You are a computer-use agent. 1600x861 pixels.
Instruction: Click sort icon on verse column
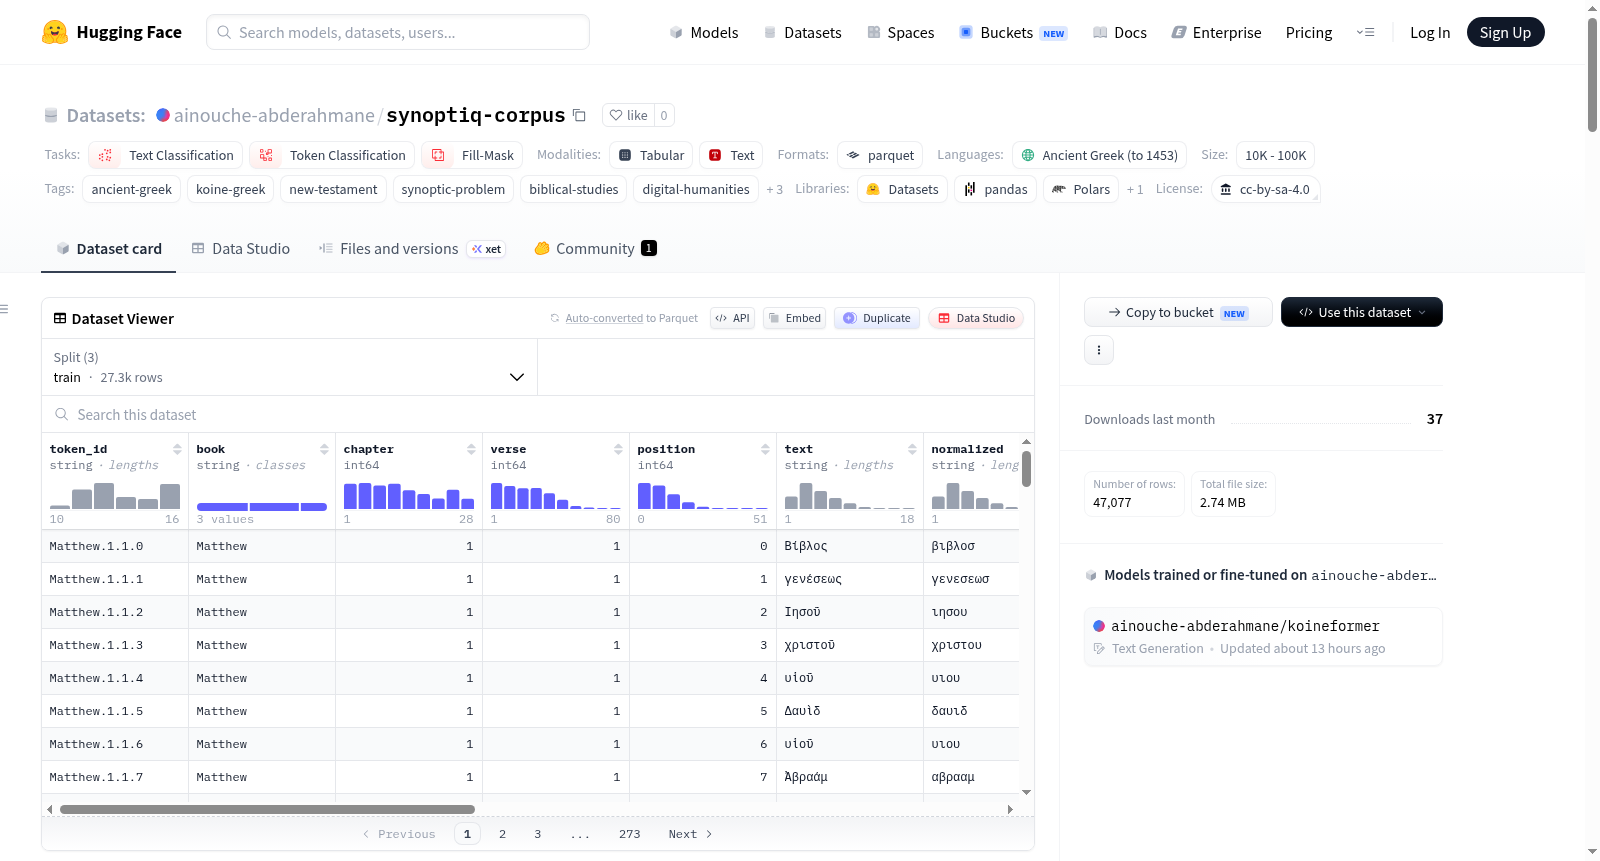pyautogui.click(x=618, y=449)
